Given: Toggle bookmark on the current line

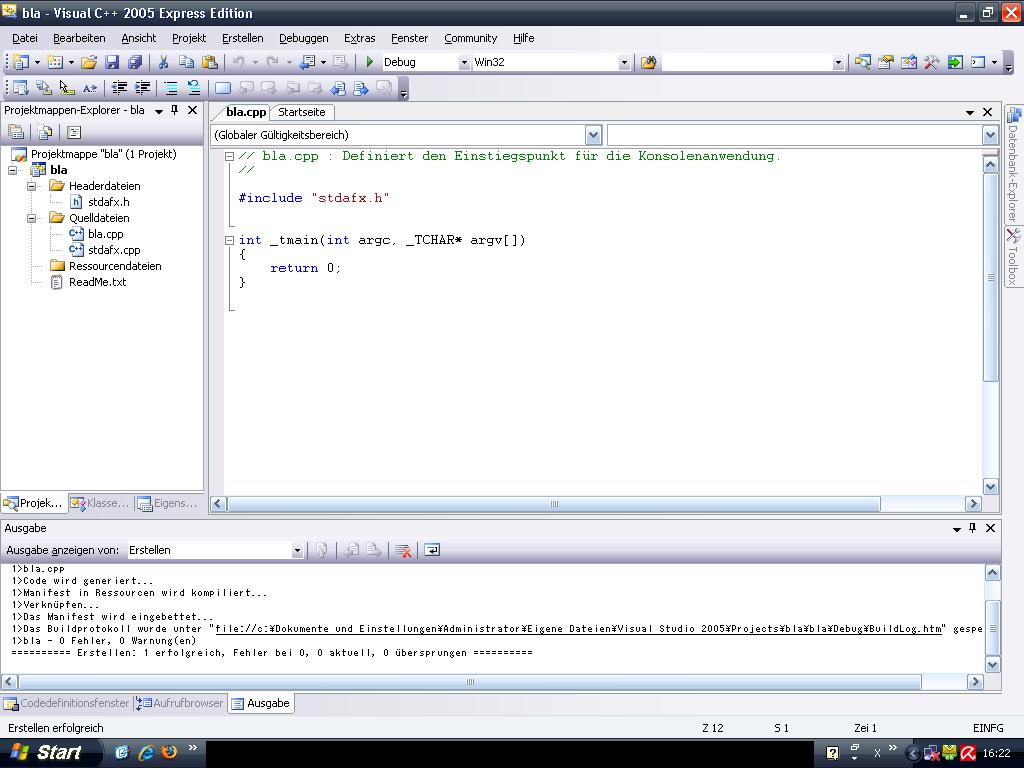Looking at the screenshot, I should (x=223, y=88).
